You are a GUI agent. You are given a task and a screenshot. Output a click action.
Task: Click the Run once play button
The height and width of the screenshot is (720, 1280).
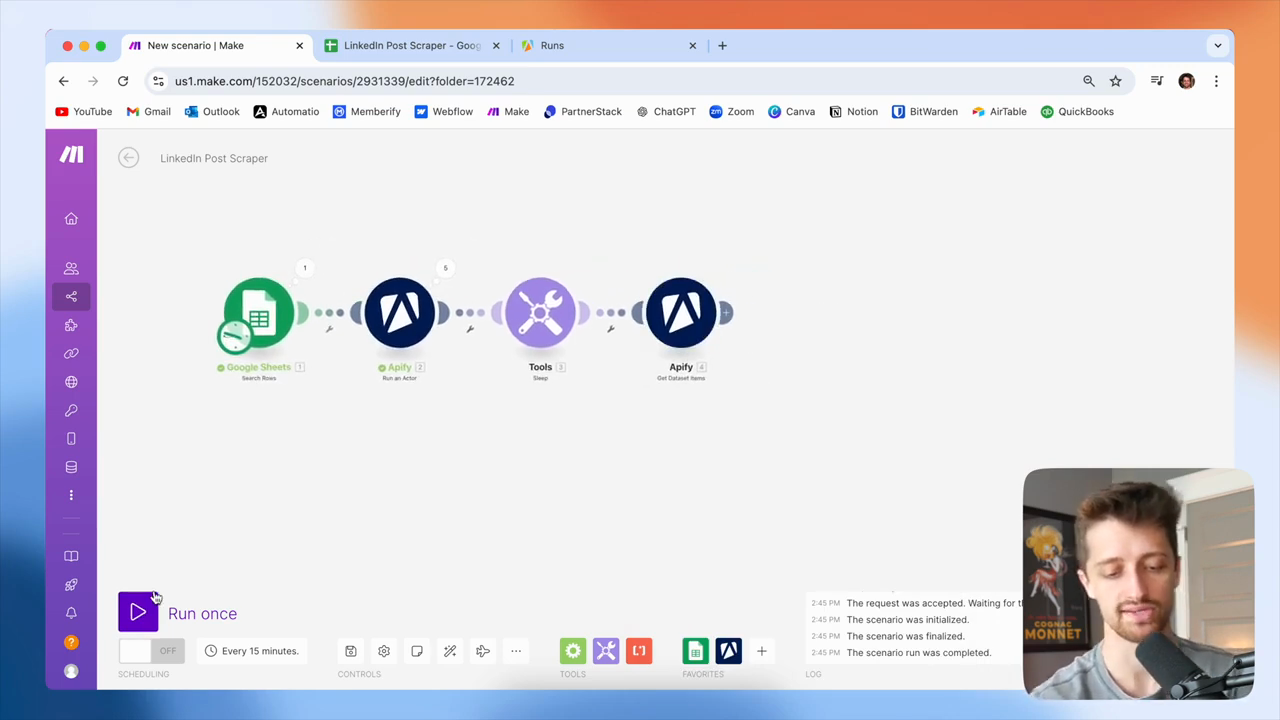(138, 613)
